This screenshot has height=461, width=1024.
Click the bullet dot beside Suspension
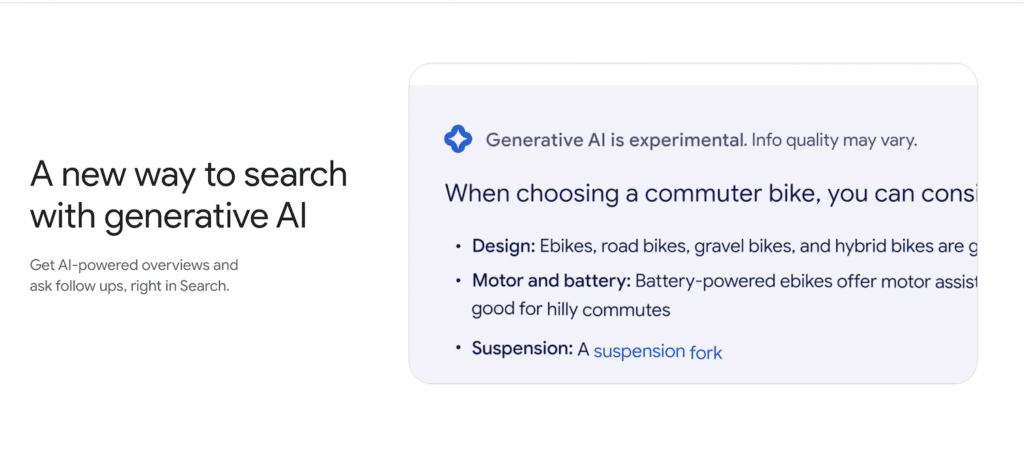[x=458, y=349]
